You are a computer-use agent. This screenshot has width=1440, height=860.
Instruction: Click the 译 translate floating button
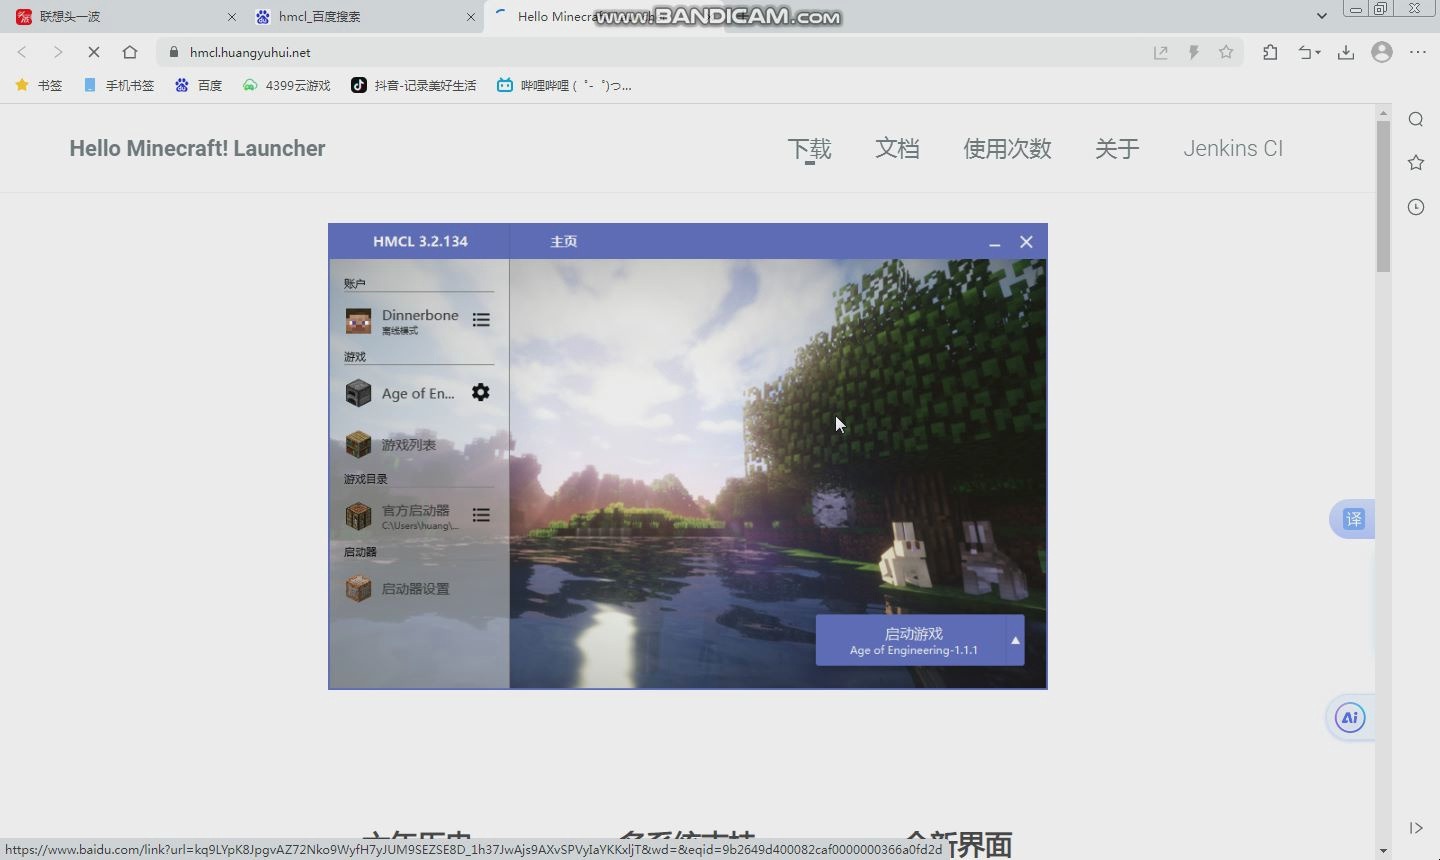pos(1353,519)
